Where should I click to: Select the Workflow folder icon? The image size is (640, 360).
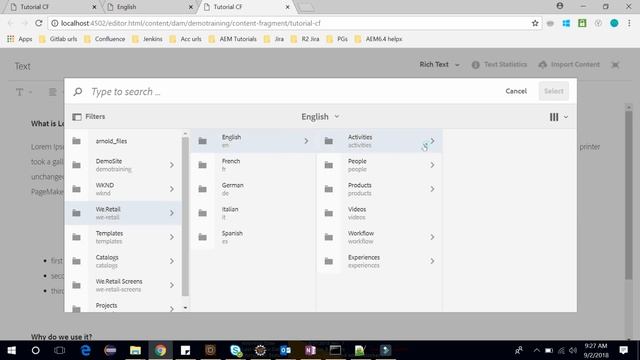point(329,237)
